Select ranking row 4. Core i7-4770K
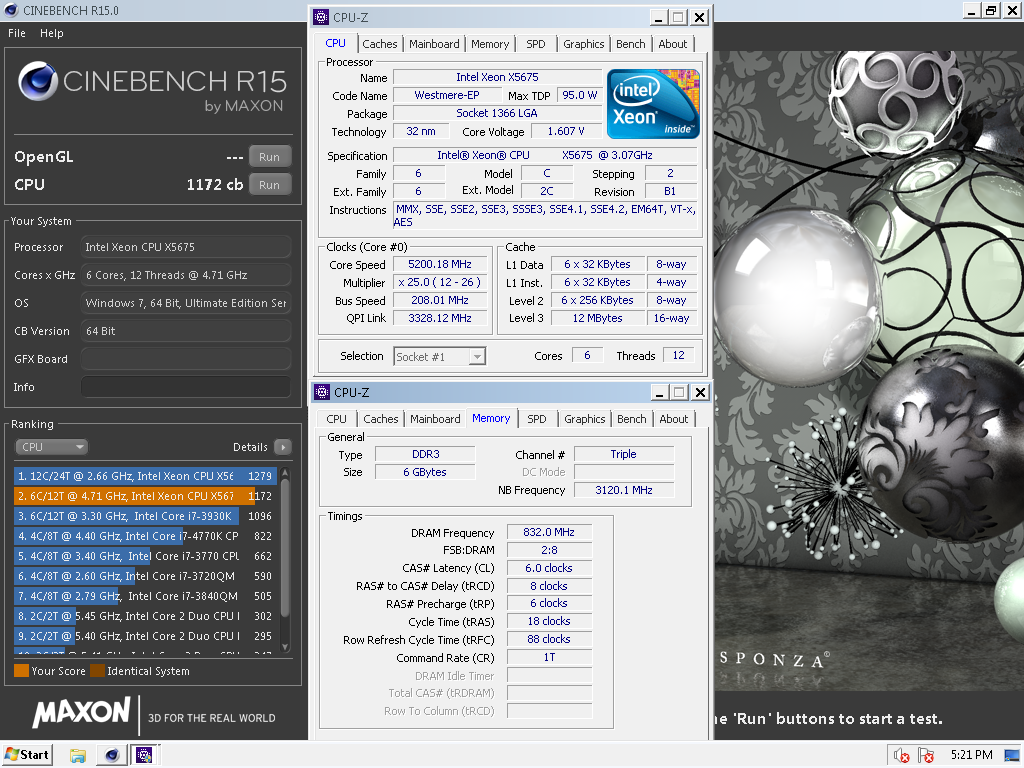 coord(145,536)
